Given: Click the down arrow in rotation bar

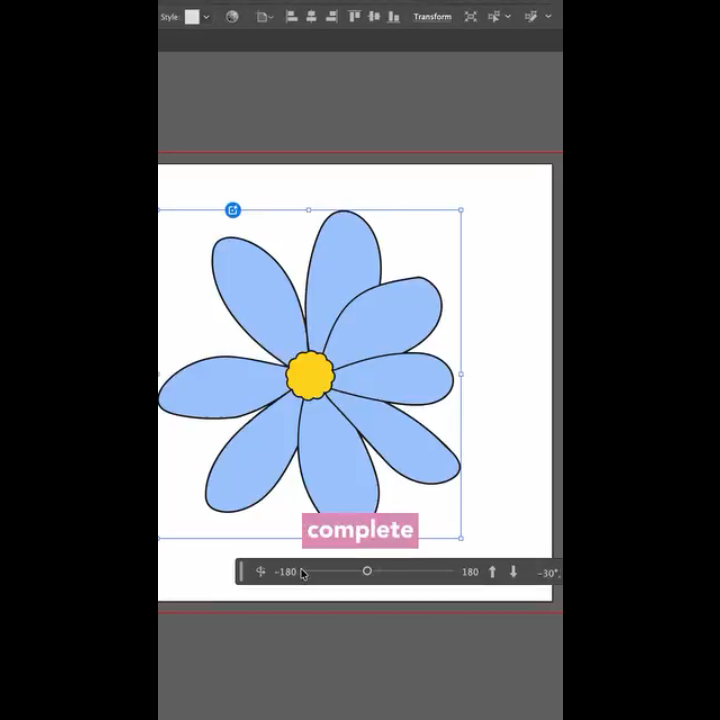Looking at the screenshot, I should point(513,572).
